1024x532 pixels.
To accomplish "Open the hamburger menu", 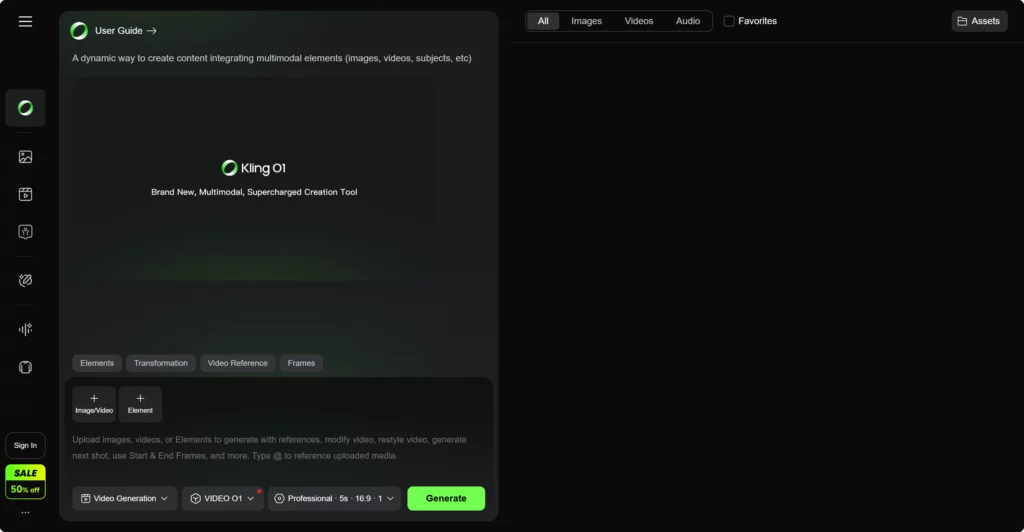I will coord(25,22).
